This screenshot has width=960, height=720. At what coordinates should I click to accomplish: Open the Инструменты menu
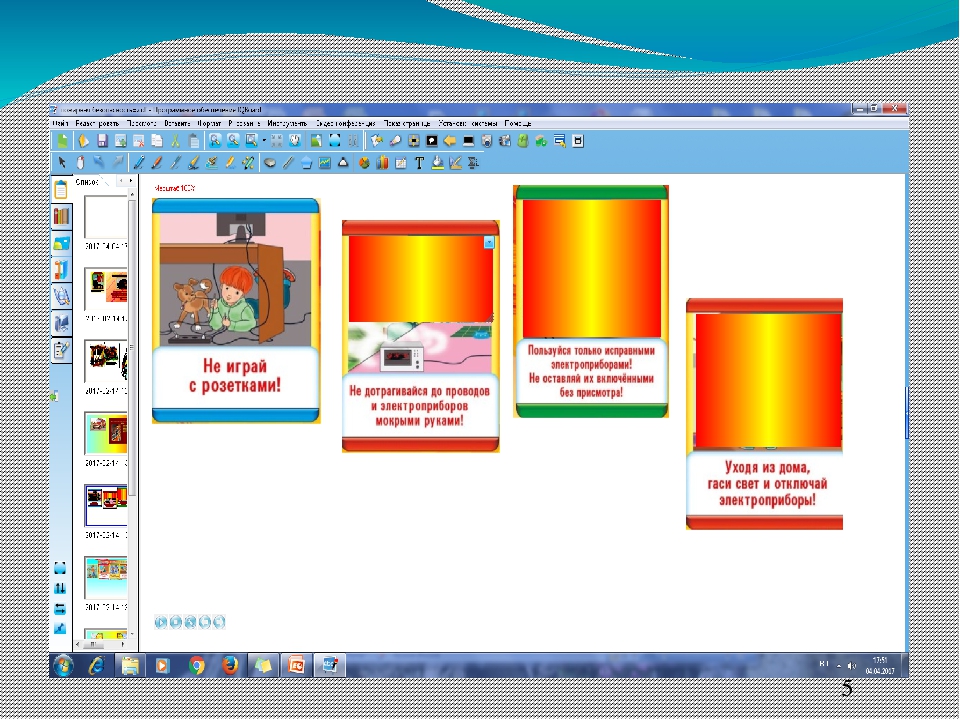click(x=287, y=123)
